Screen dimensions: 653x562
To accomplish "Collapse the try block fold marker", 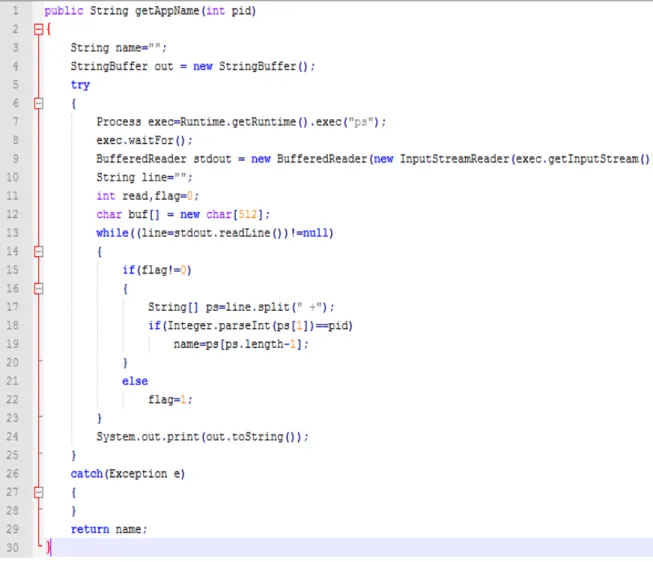I will (38, 103).
